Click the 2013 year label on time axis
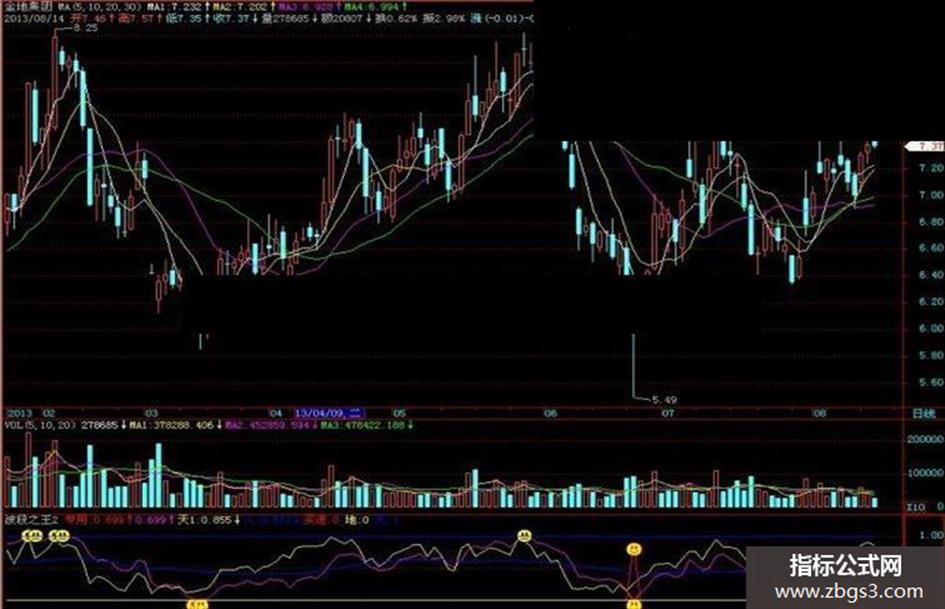The height and width of the screenshot is (609, 945). tap(19, 414)
